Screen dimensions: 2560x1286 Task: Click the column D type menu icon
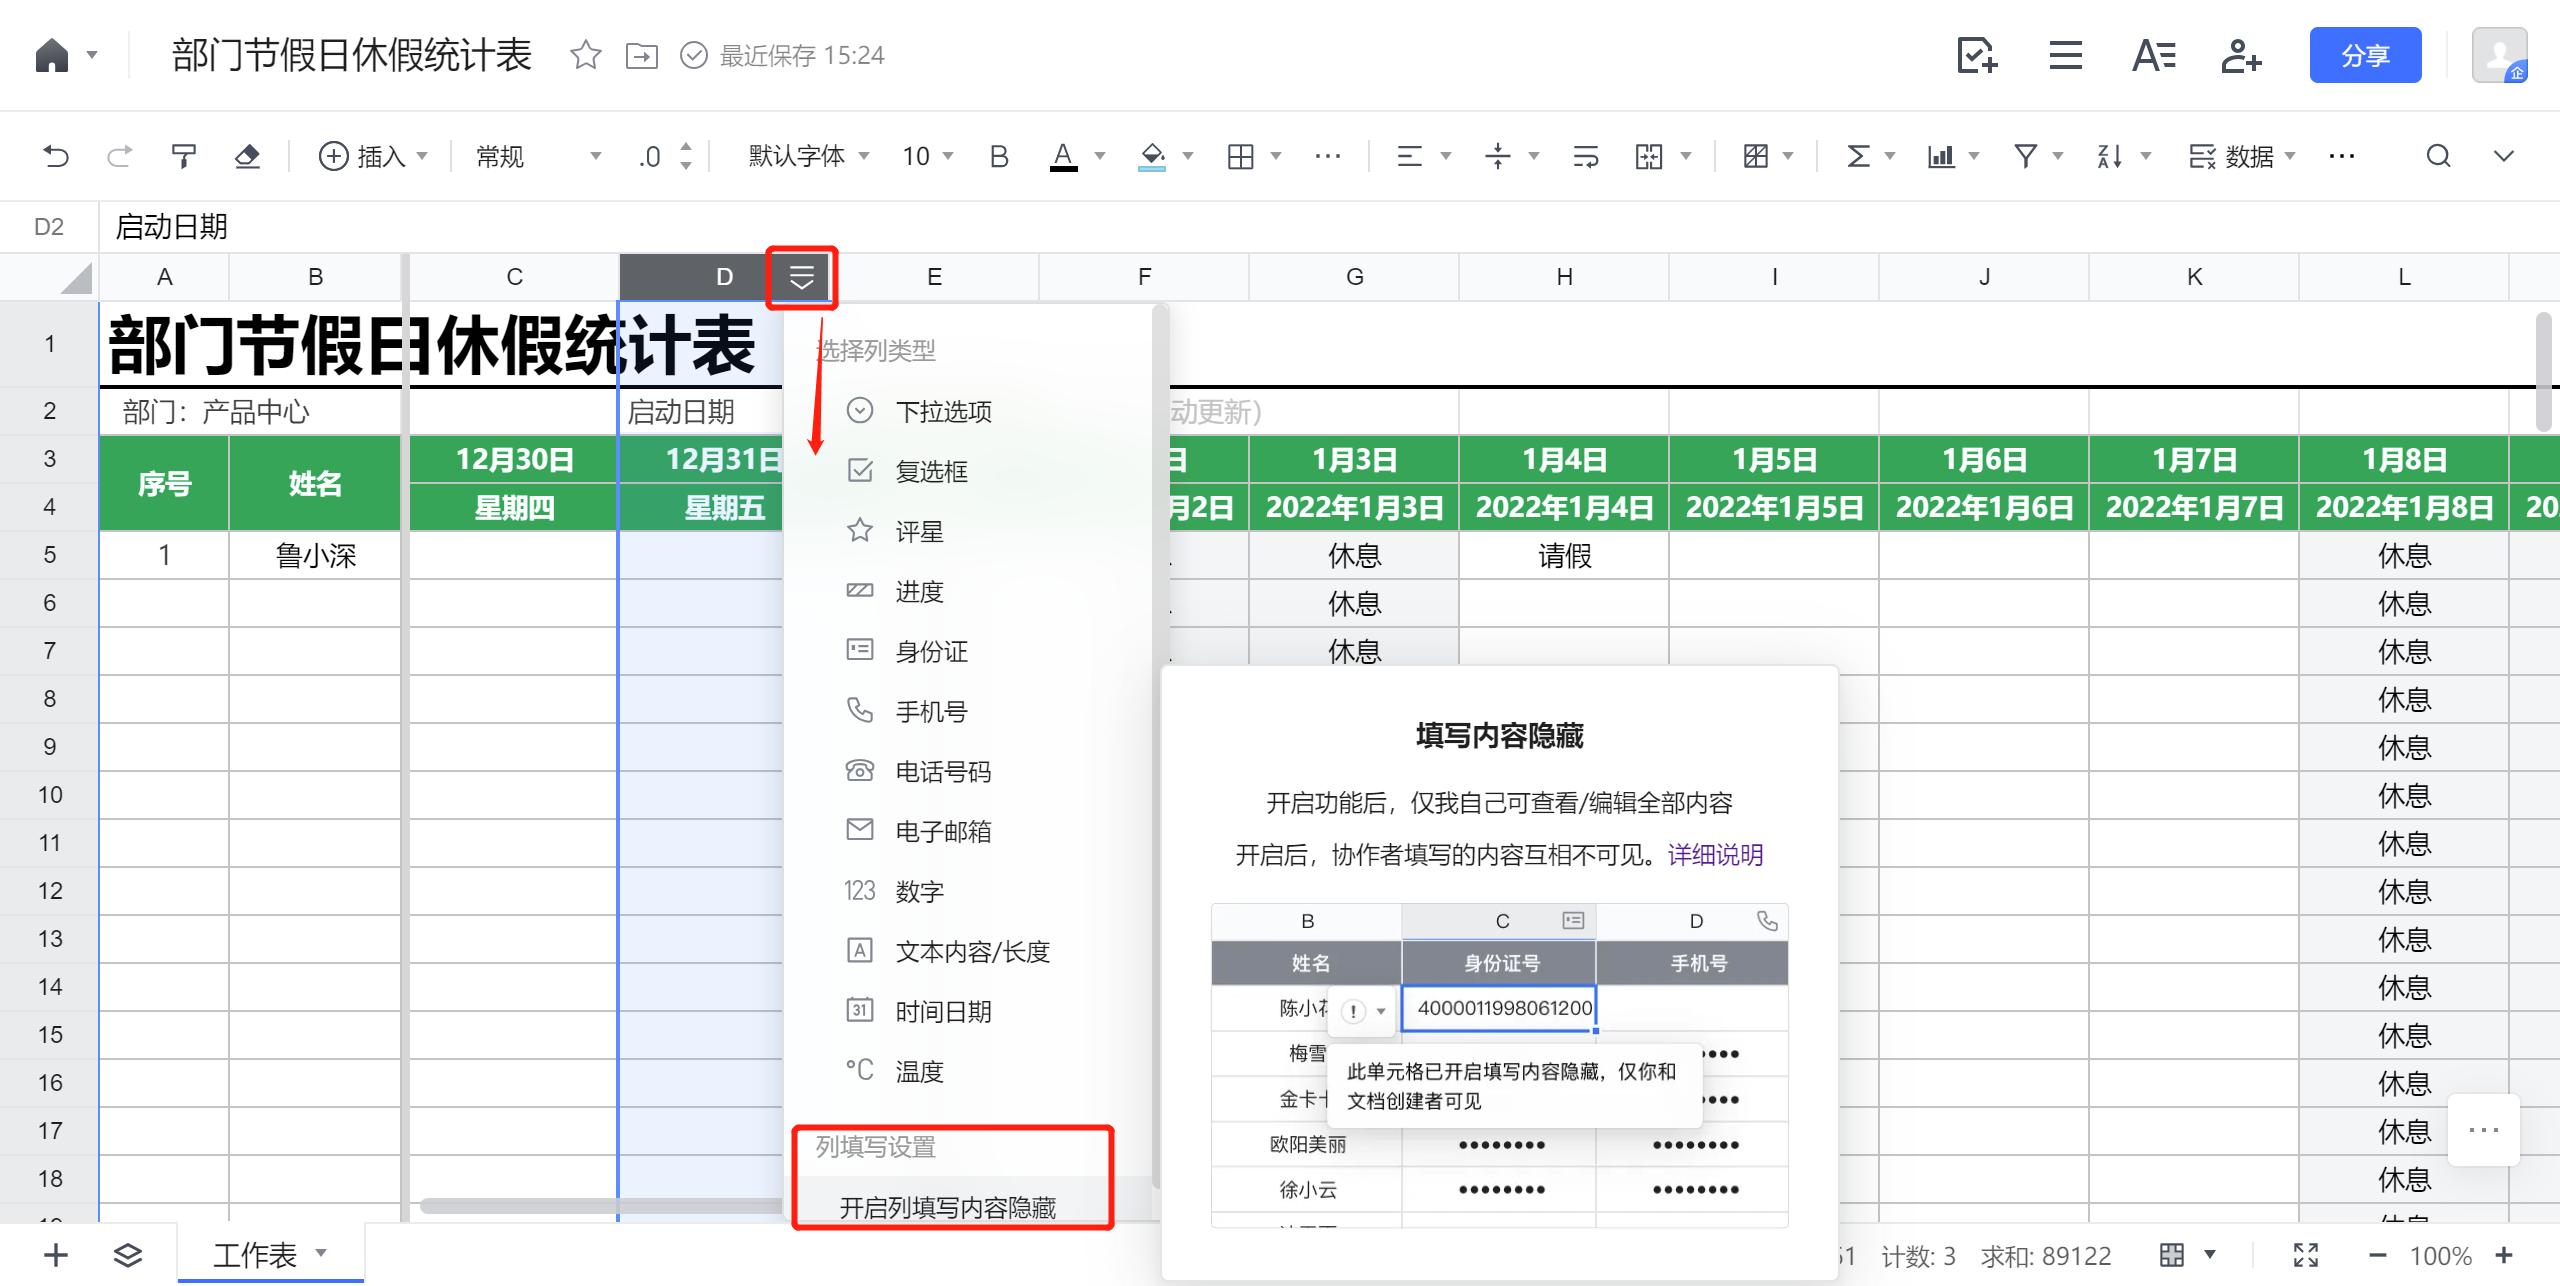(801, 277)
